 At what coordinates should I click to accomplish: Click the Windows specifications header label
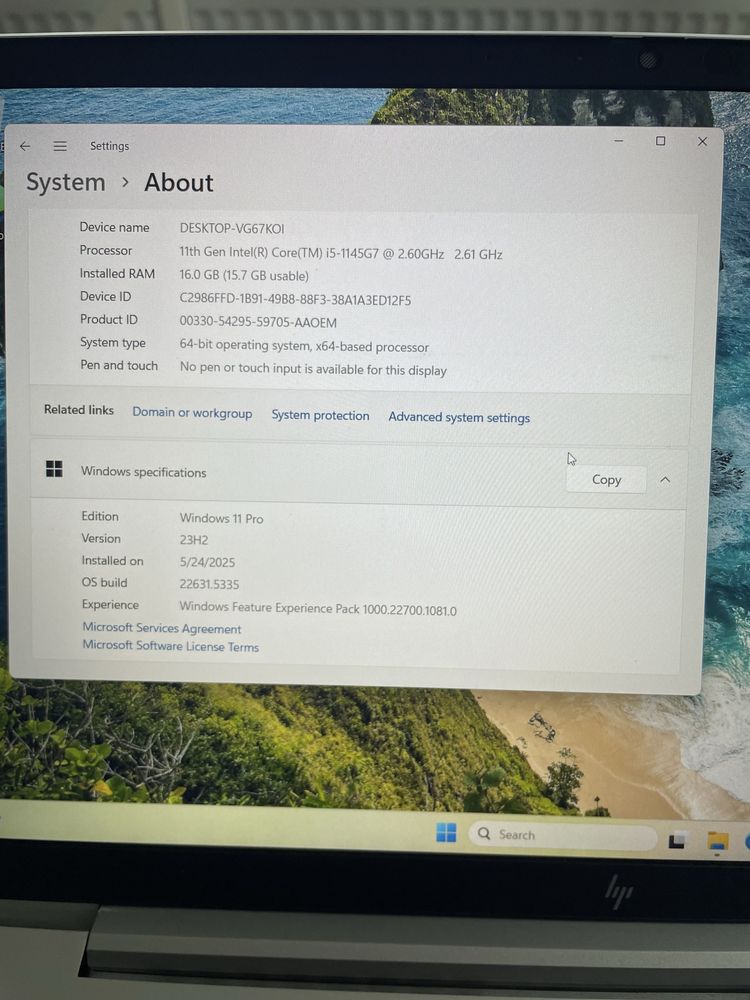143,472
